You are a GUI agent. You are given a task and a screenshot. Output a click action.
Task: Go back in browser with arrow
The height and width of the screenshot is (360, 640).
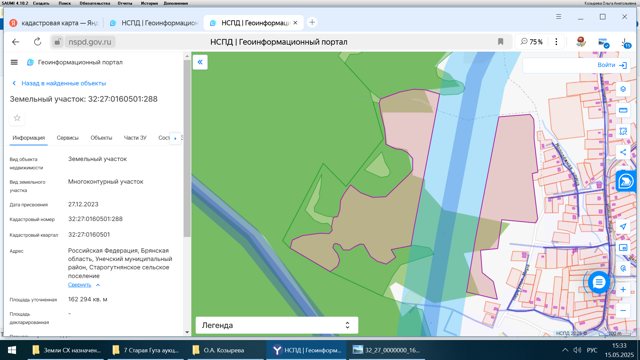click(x=16, y=42)
